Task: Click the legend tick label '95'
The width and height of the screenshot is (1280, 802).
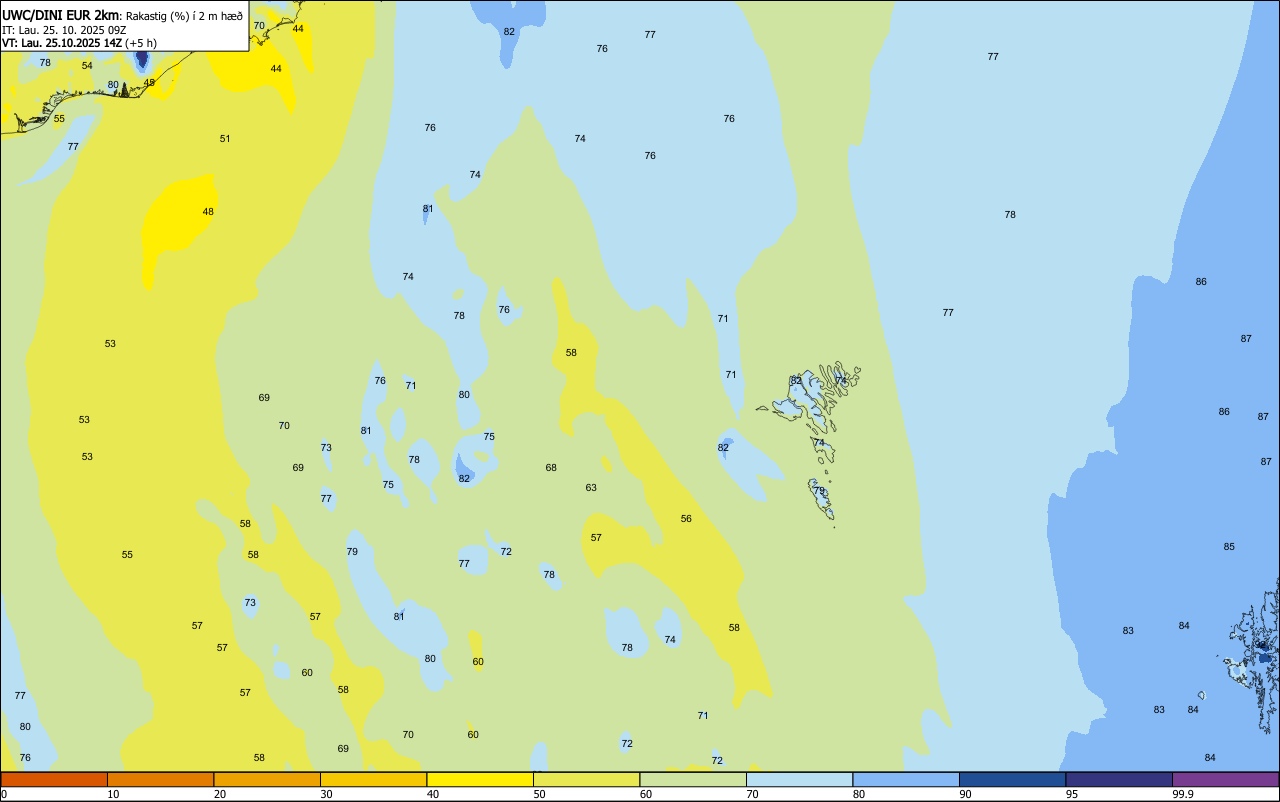Action: click(x=1072, y=794)
